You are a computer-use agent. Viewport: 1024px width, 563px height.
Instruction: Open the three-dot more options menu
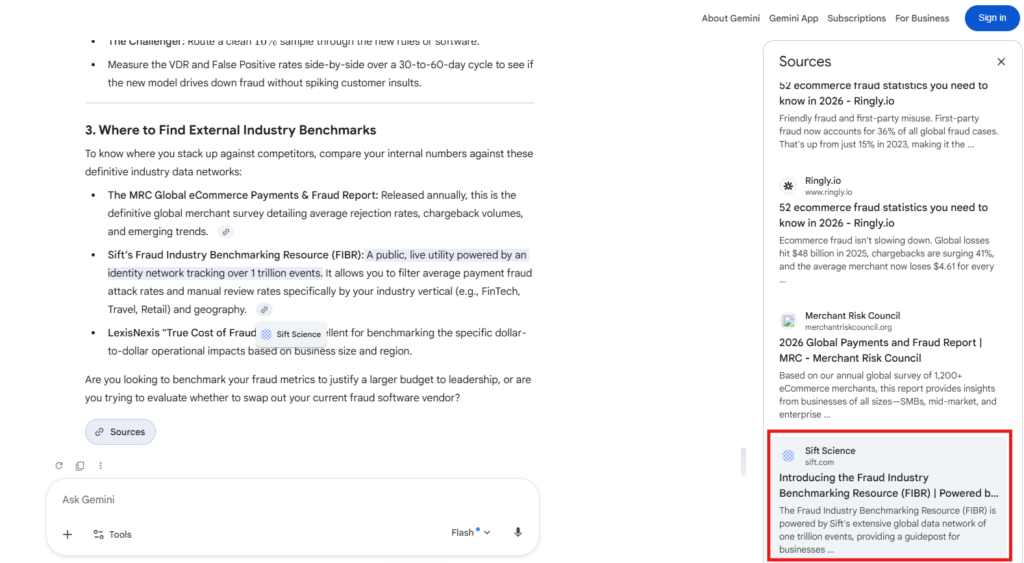coord(101,466)
